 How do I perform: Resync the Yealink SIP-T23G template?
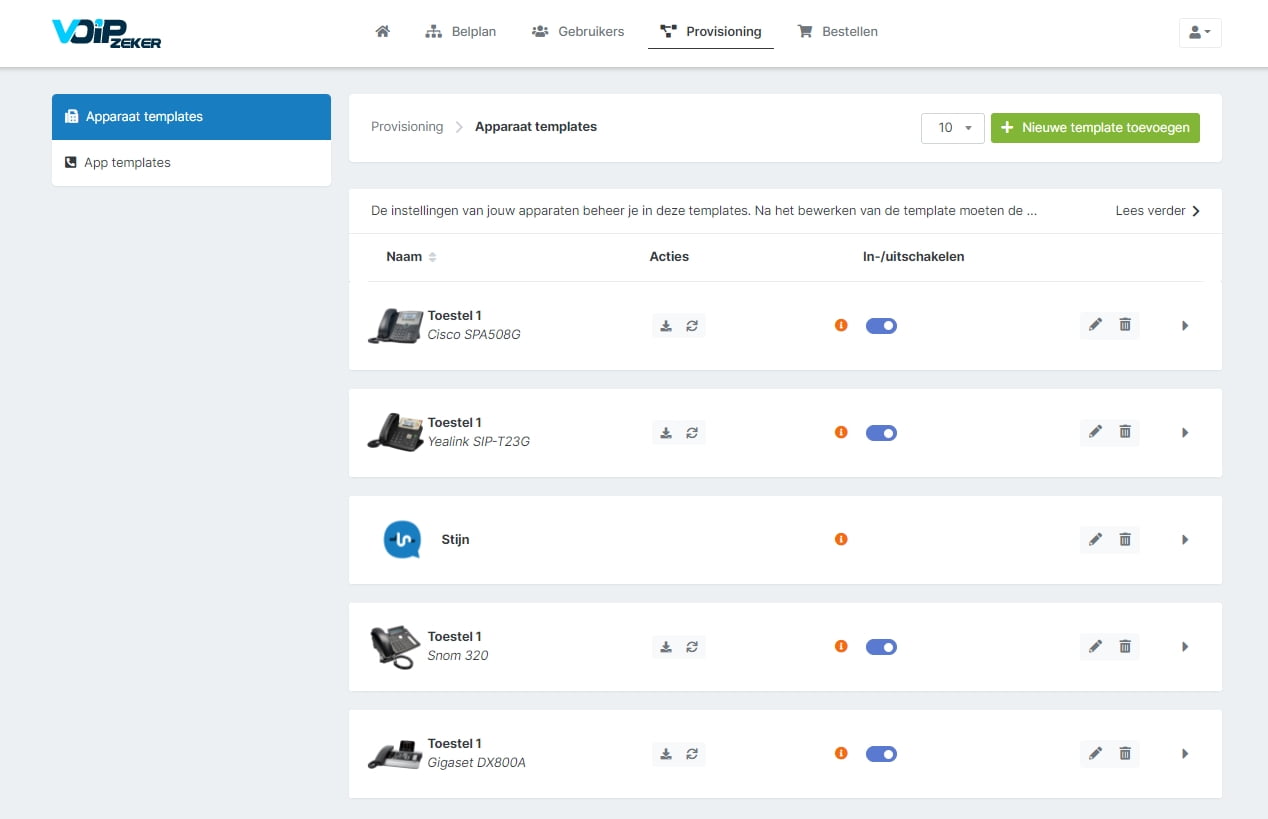tap(692, 433)
